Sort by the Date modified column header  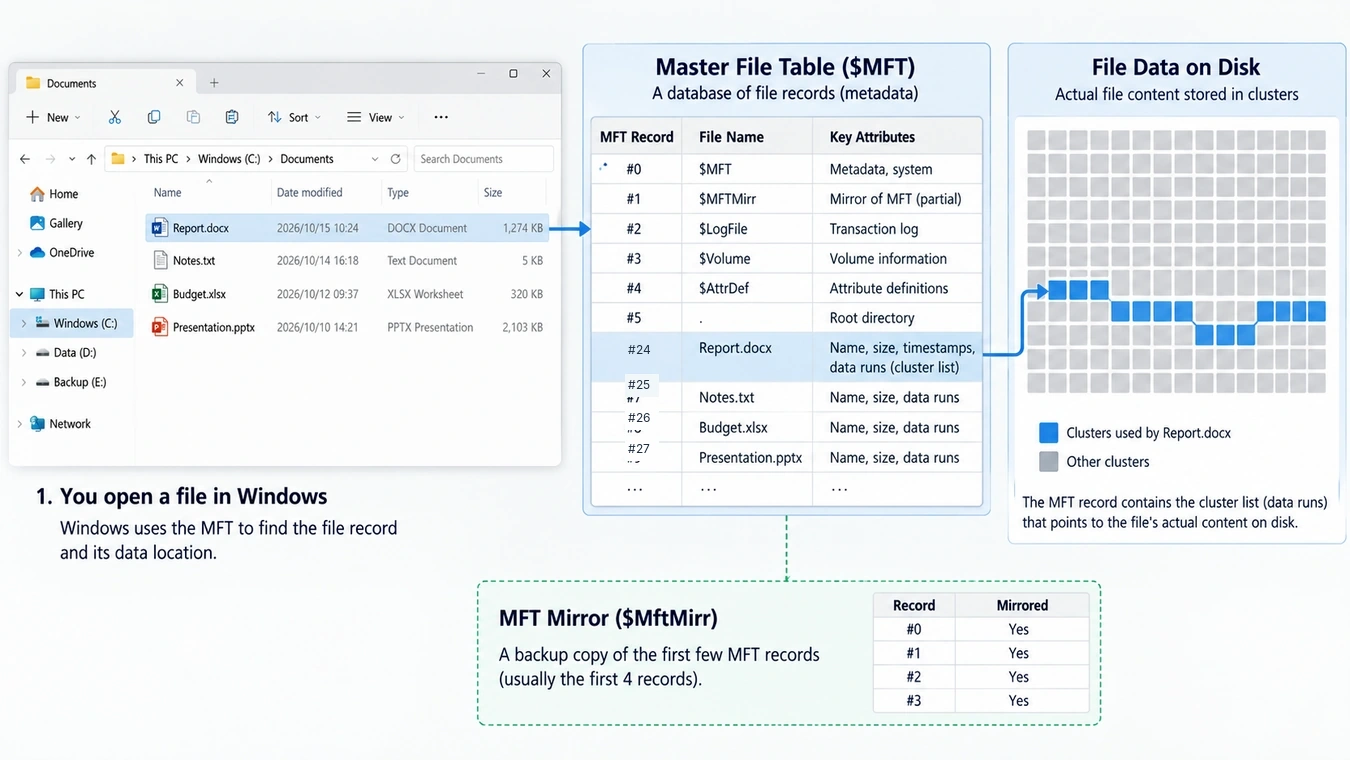coord(309,193)
